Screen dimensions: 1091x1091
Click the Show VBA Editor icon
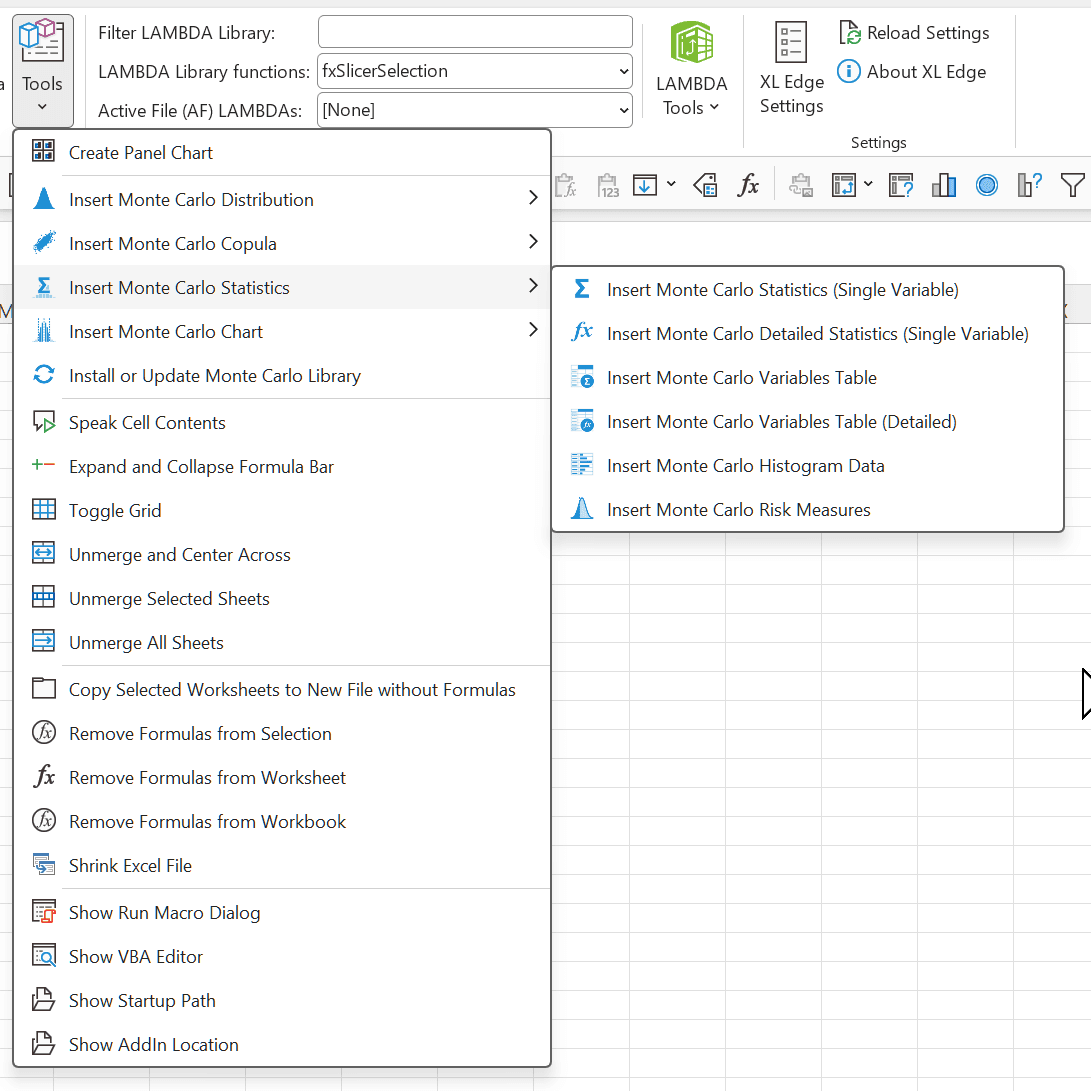coord(44,956)
